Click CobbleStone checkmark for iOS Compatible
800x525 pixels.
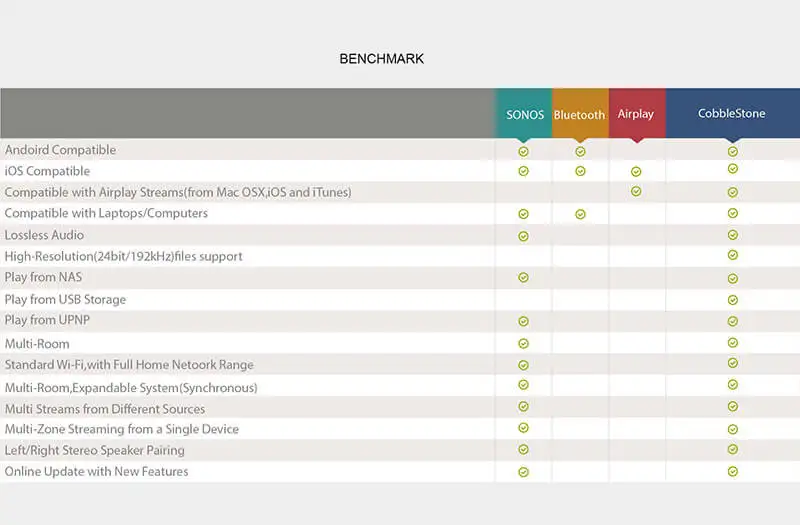coord(733,168)
